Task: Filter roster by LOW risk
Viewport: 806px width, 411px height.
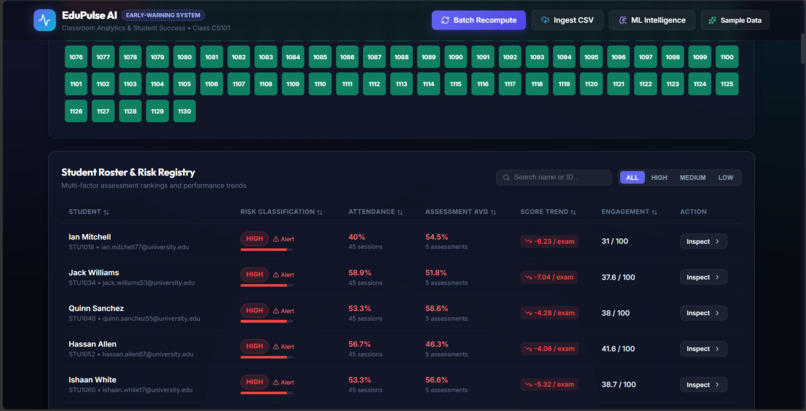Action: point(726,177)
